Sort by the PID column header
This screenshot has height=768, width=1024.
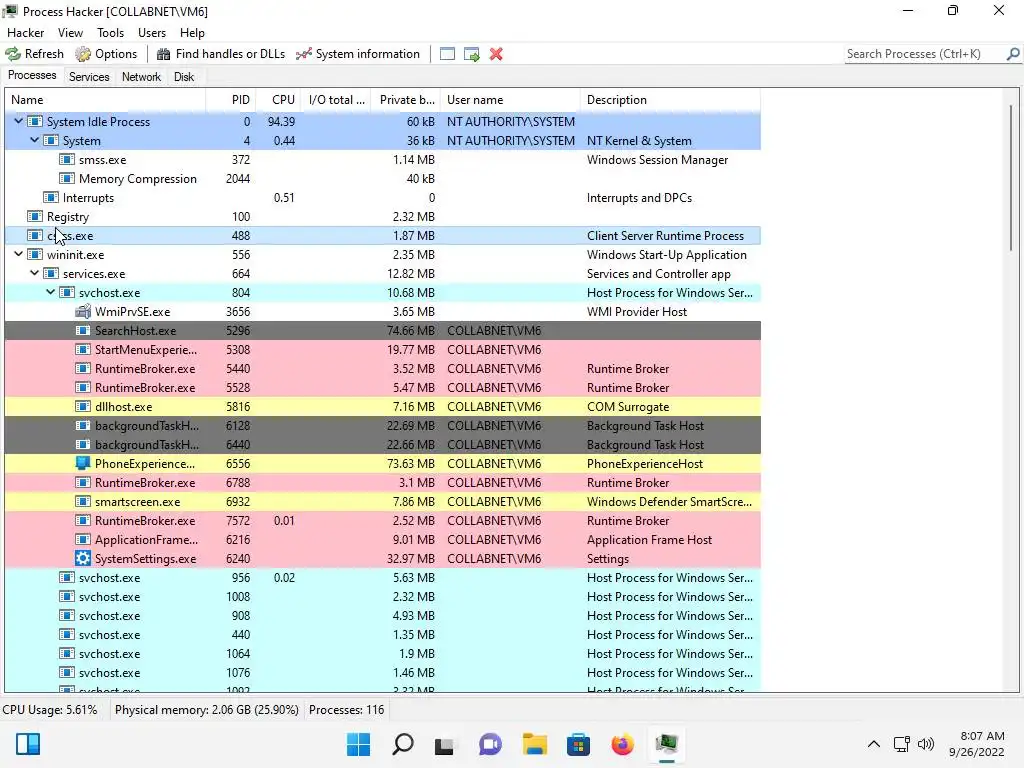[x=231, y=100]
